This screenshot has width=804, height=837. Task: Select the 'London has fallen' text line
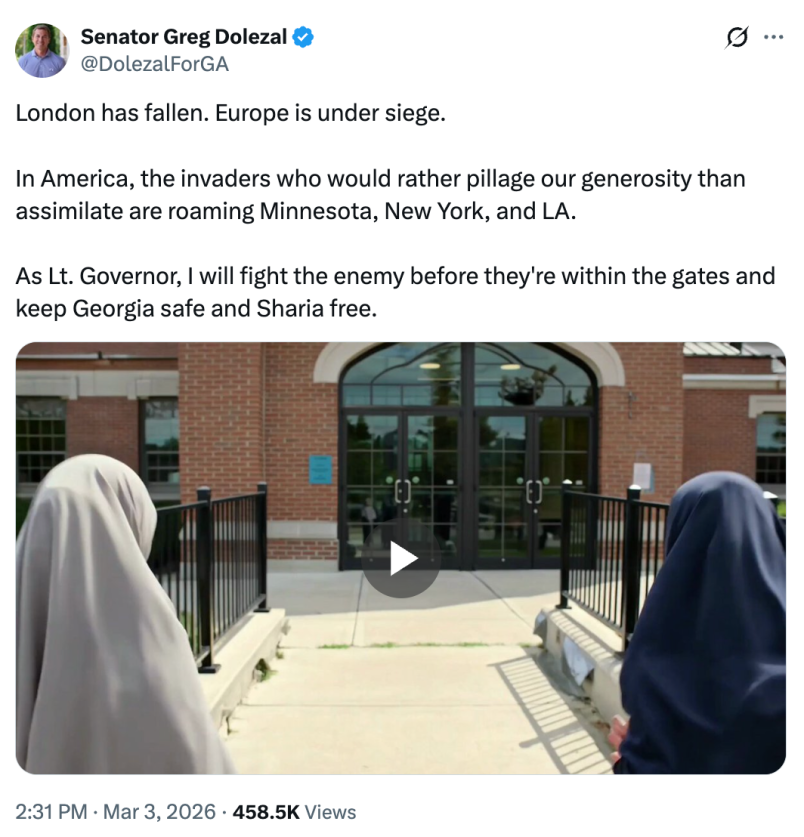coord(230,113)
